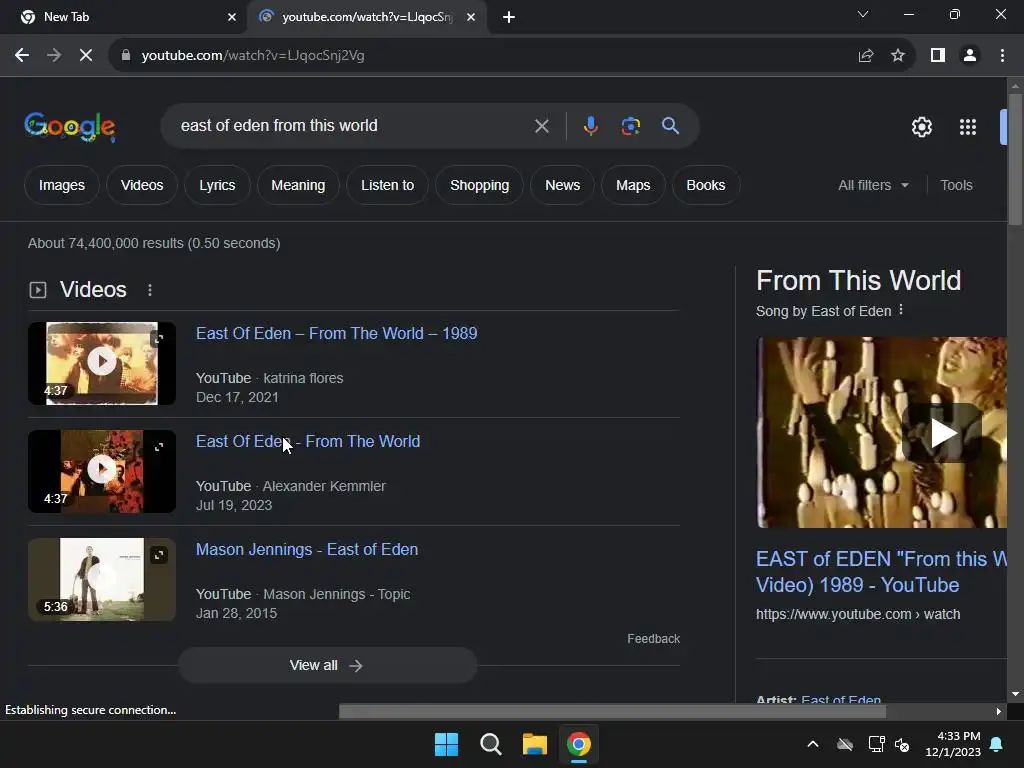Open the Google apps grid
Image resolution: width=1024 pixels, height=768 pixels.
coord(968,127)
